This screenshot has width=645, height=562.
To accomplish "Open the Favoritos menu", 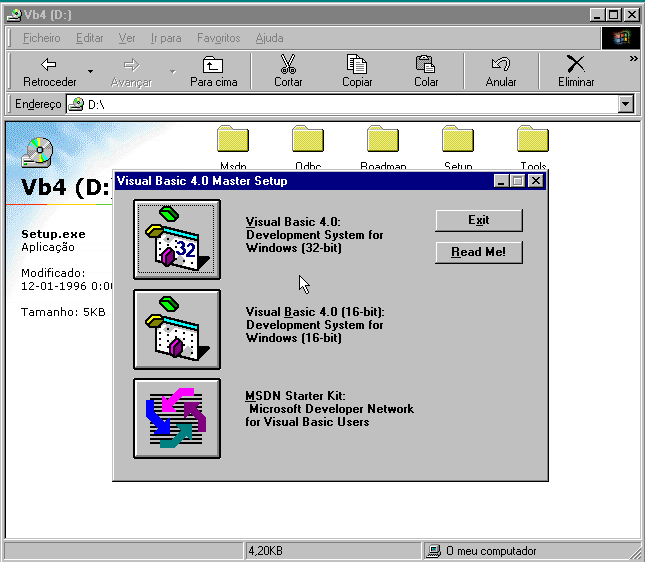I will 218,38.
